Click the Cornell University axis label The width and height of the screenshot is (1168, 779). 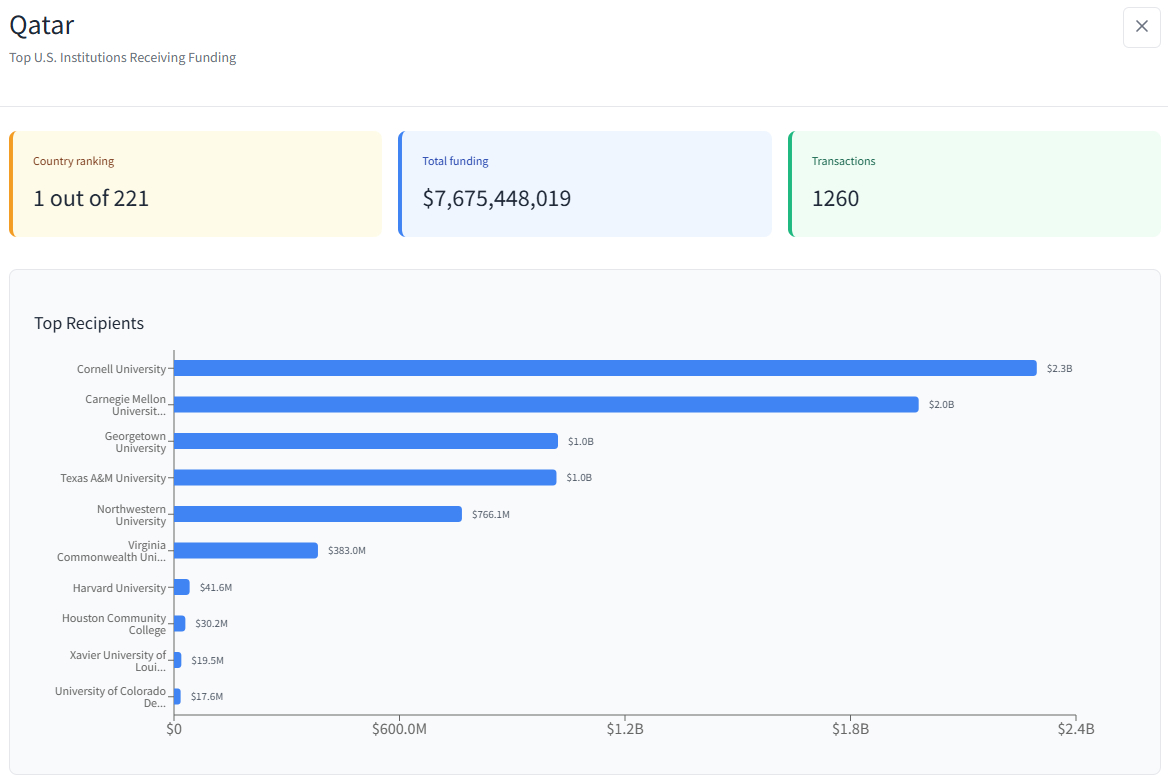(121, 369)
